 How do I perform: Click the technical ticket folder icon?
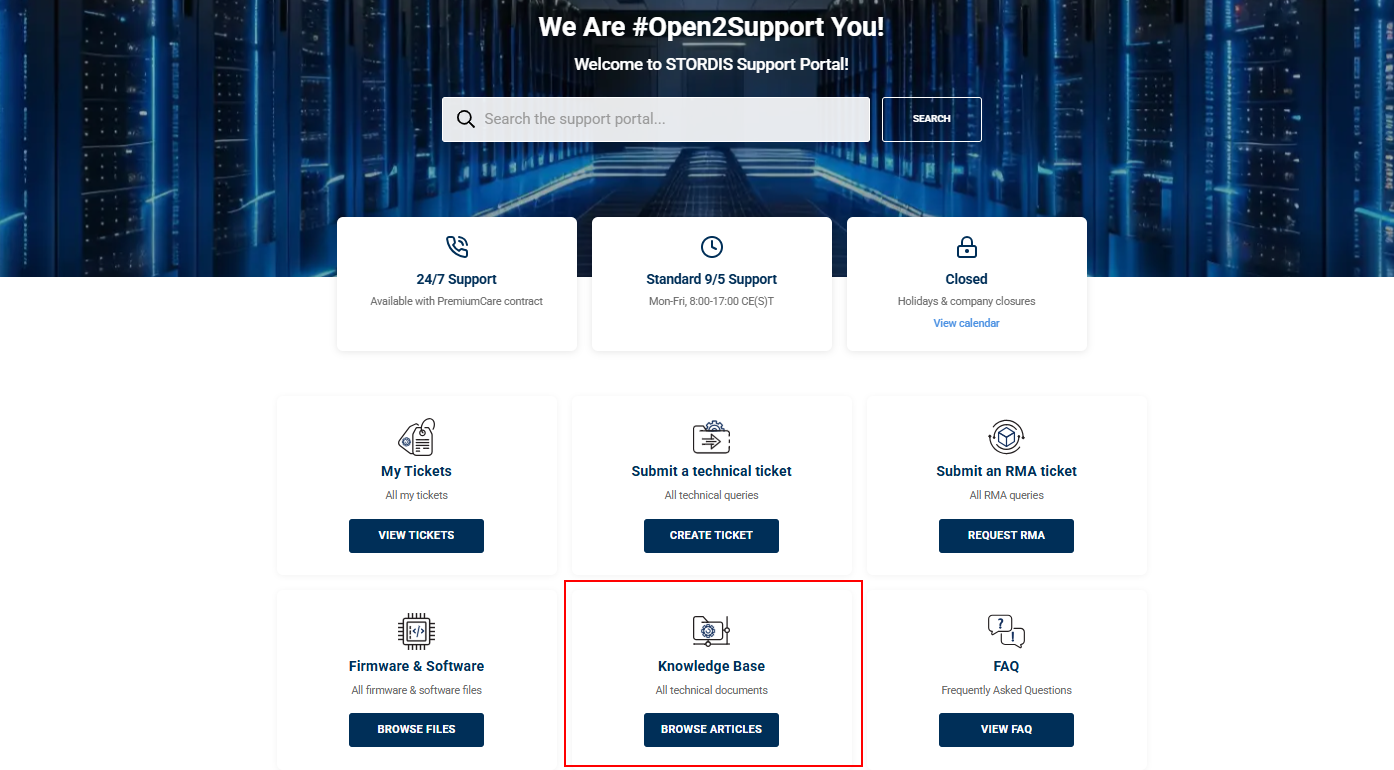click(x=711, y=437)
